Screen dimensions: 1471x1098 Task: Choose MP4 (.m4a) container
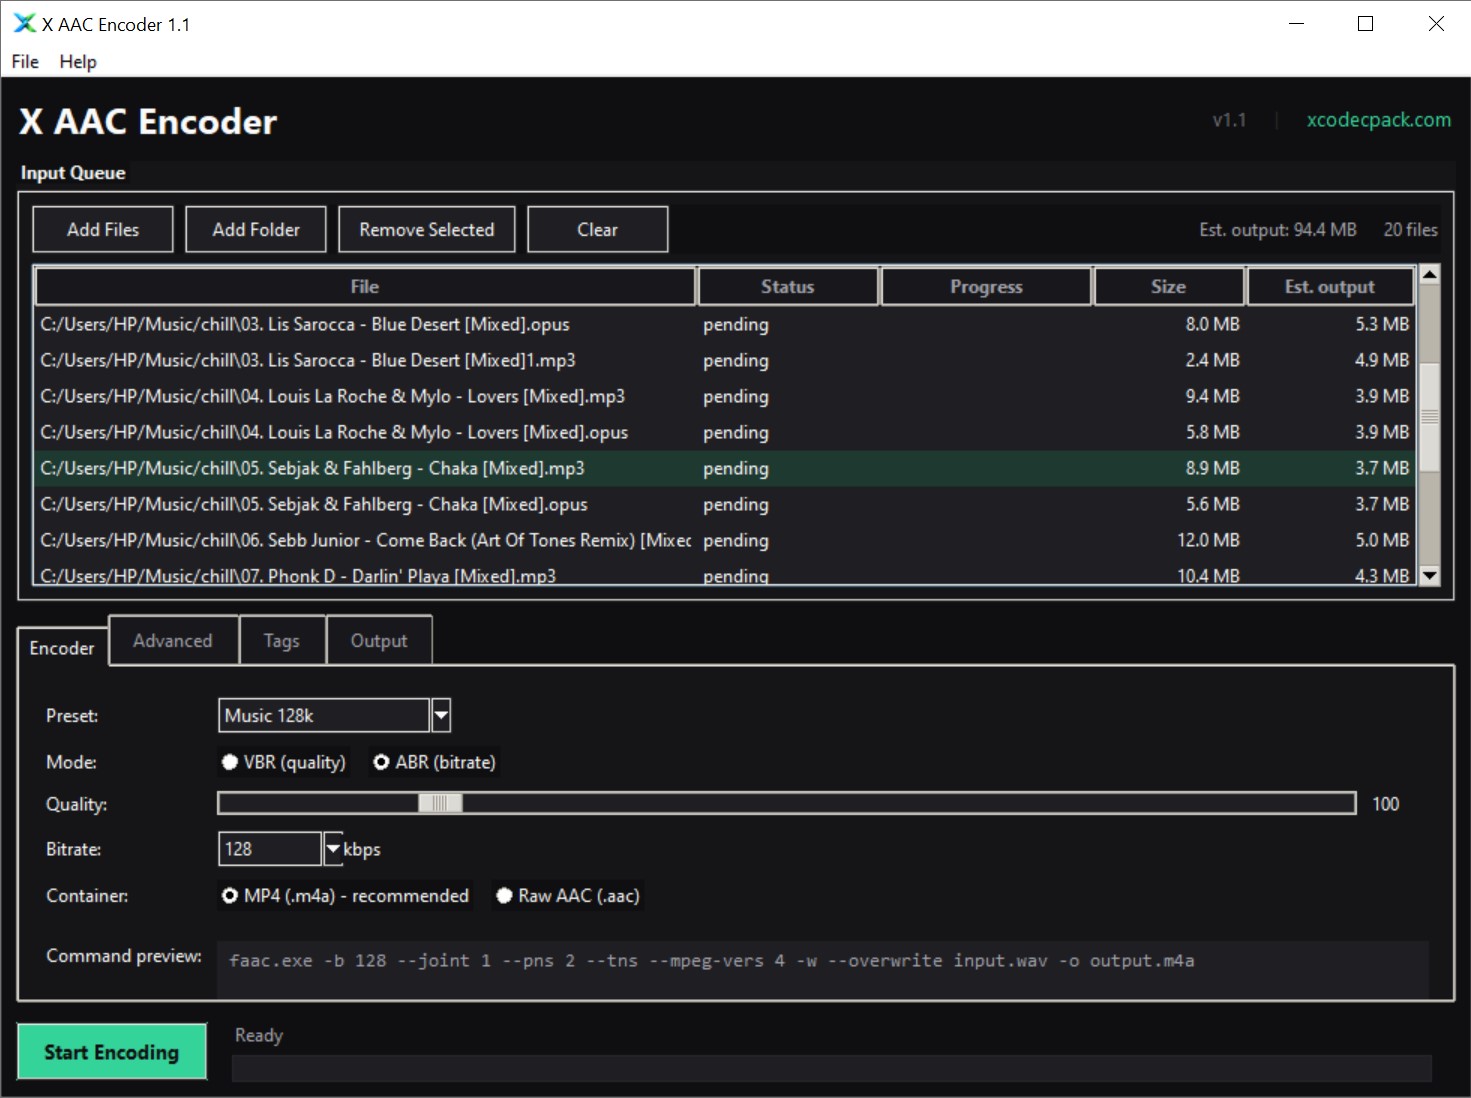click(345, 896)
